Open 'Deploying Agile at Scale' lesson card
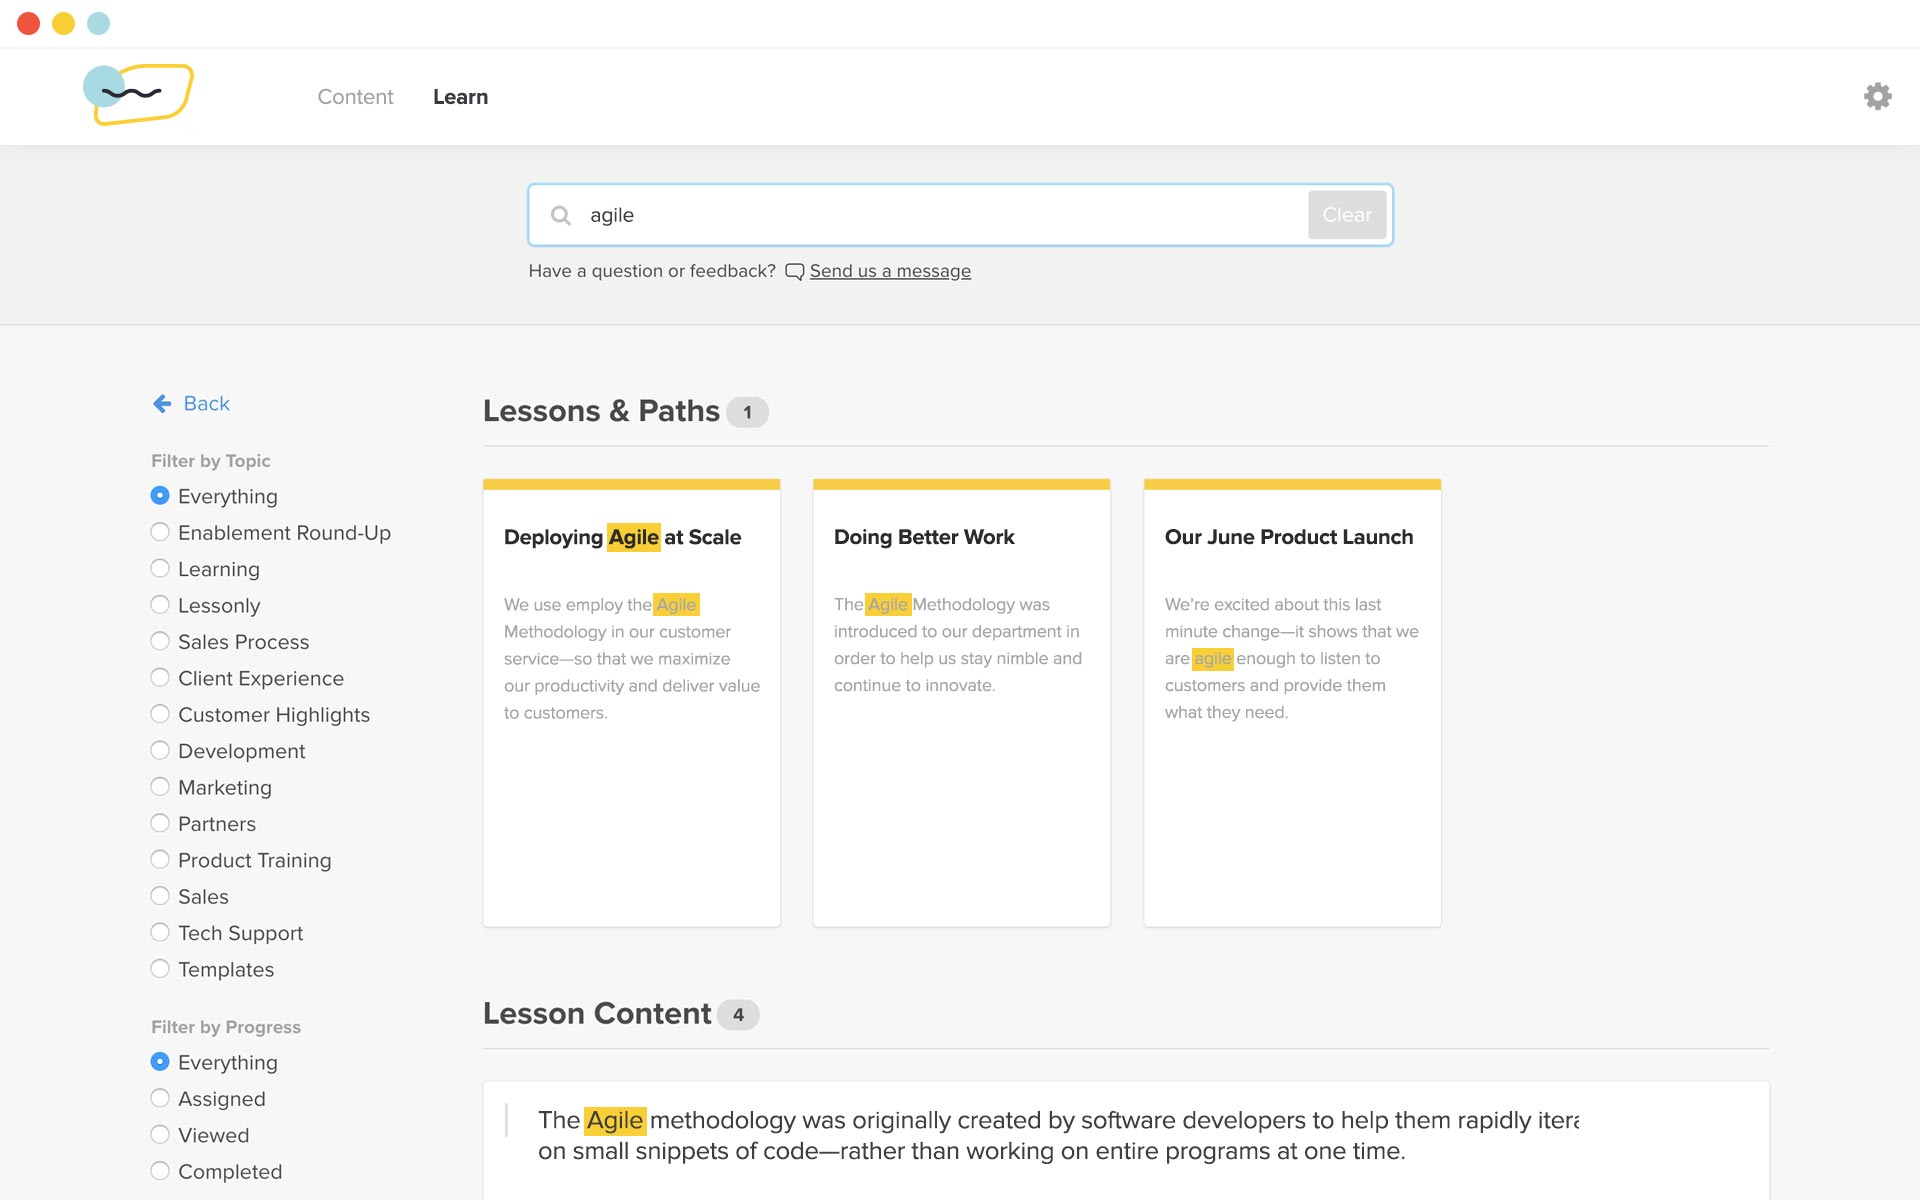Viewport: 1920px width, 1200px height. click(630, 698)
